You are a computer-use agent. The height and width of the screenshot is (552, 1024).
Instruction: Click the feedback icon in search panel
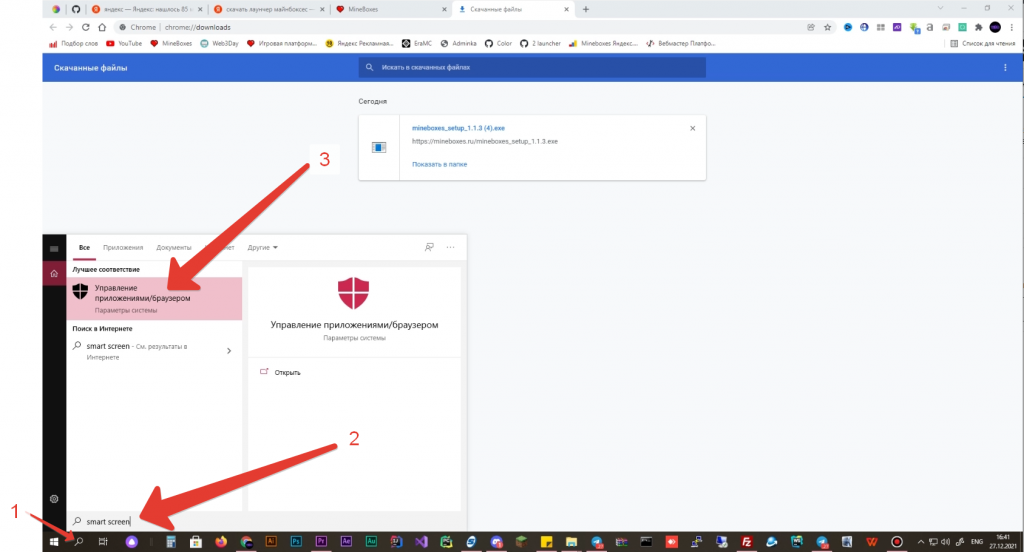tap(428, 247)
